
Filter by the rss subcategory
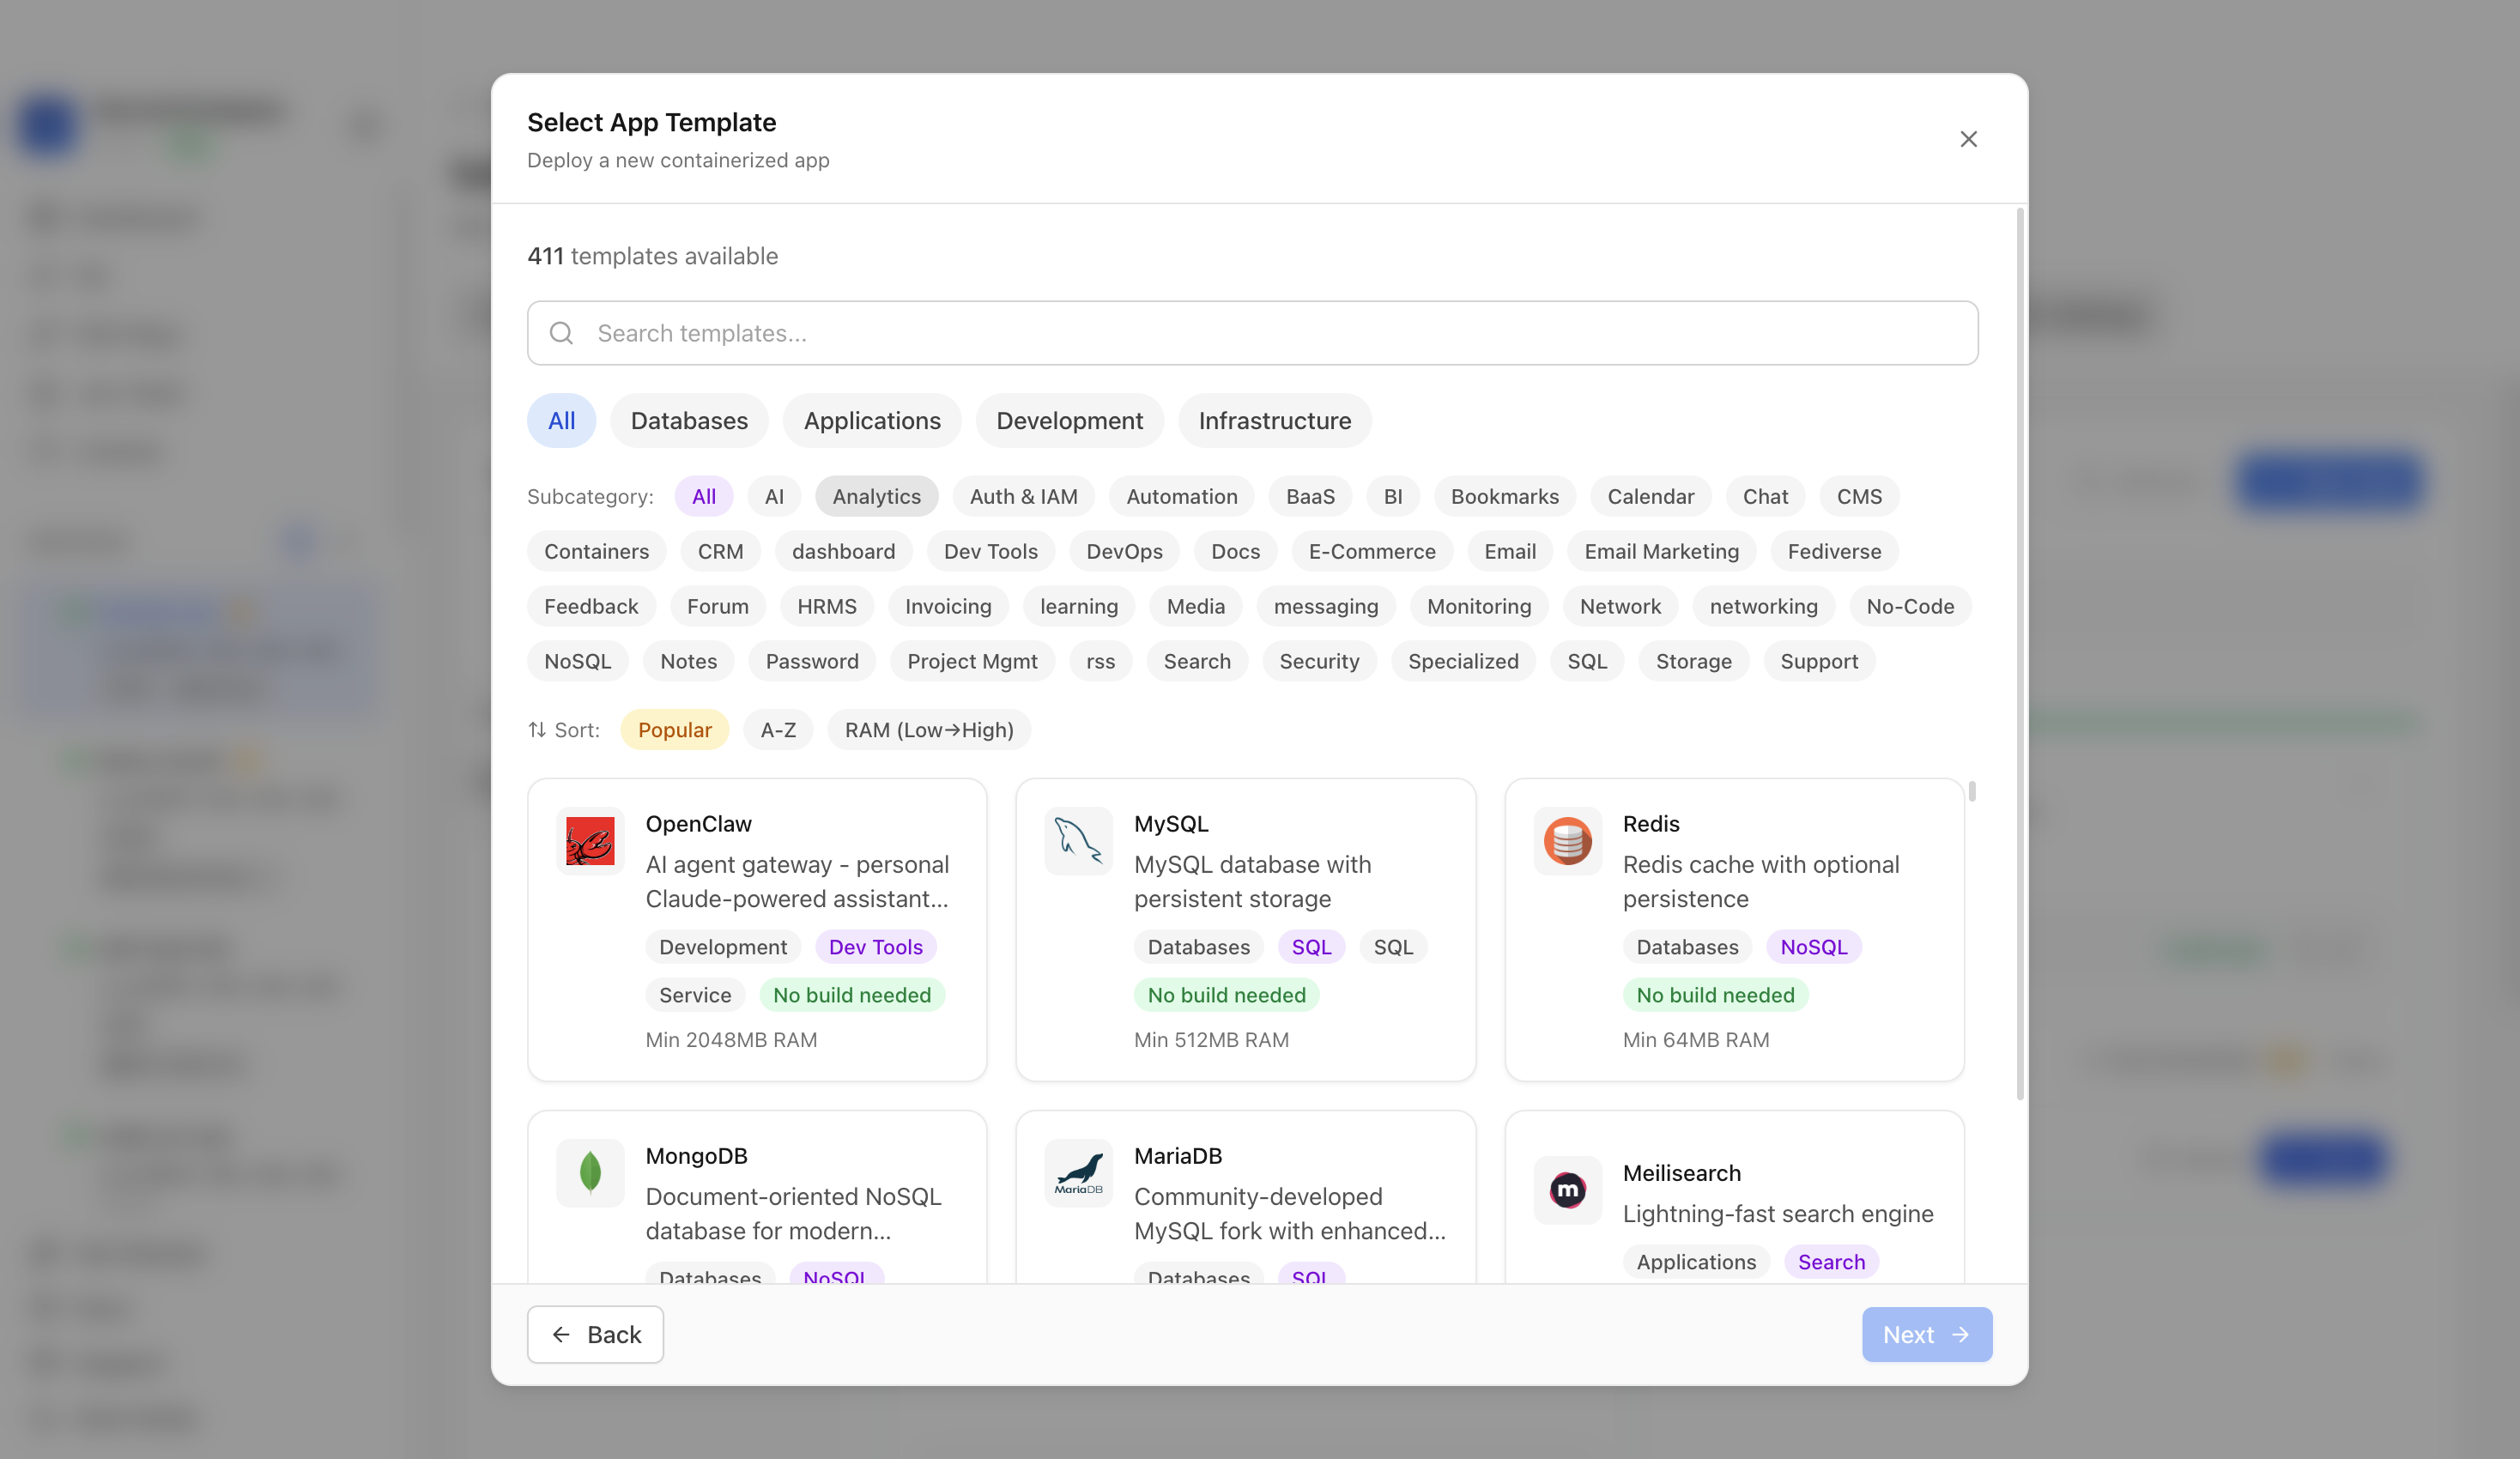point(1100,661)
